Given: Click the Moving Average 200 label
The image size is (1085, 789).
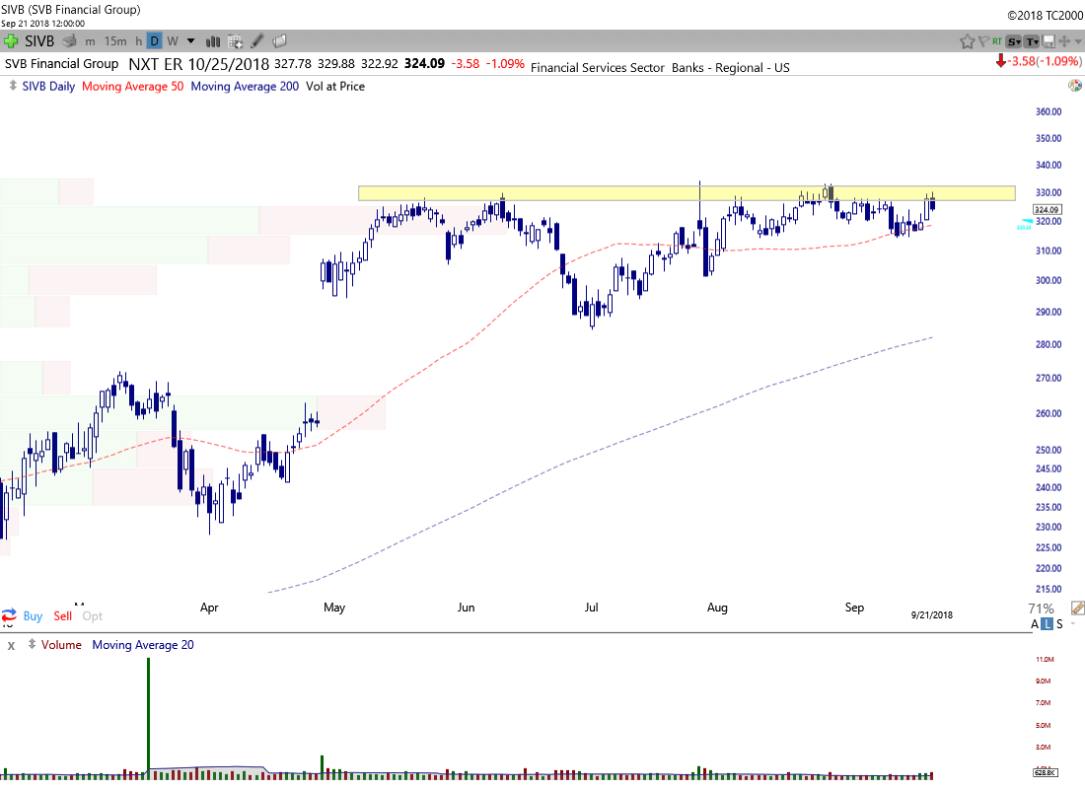Looking at the screenshot, I should pyautogui.click(x=243, y=86).
